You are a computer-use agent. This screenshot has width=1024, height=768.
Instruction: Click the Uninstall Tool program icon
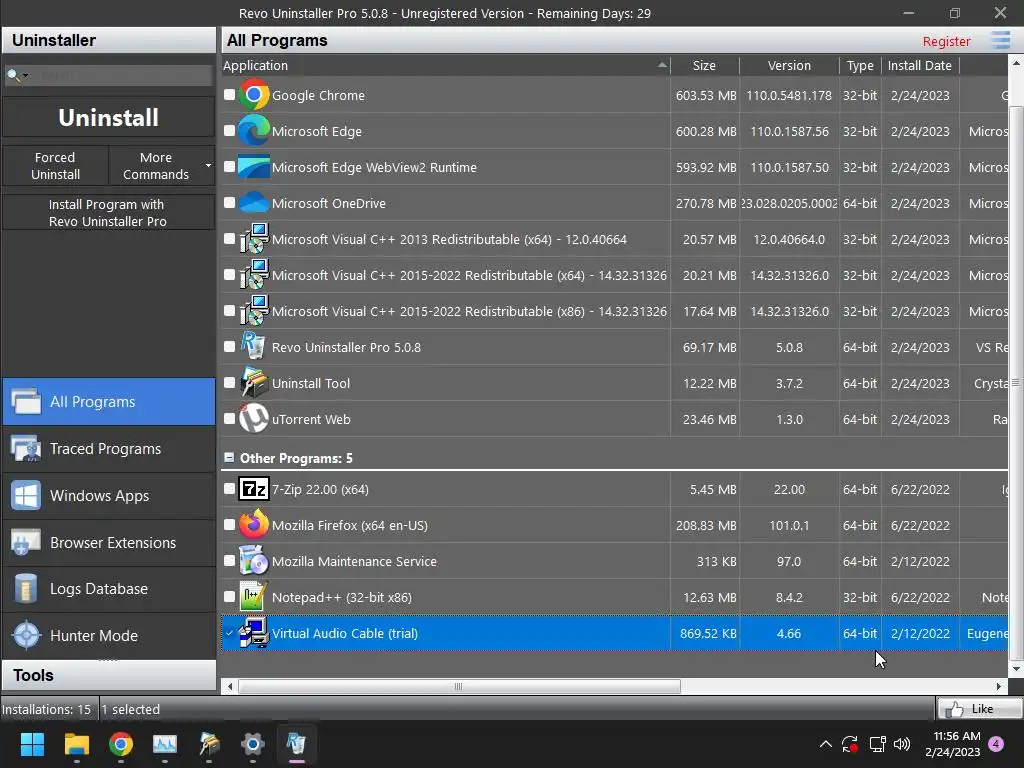click(x=254, y=383)
